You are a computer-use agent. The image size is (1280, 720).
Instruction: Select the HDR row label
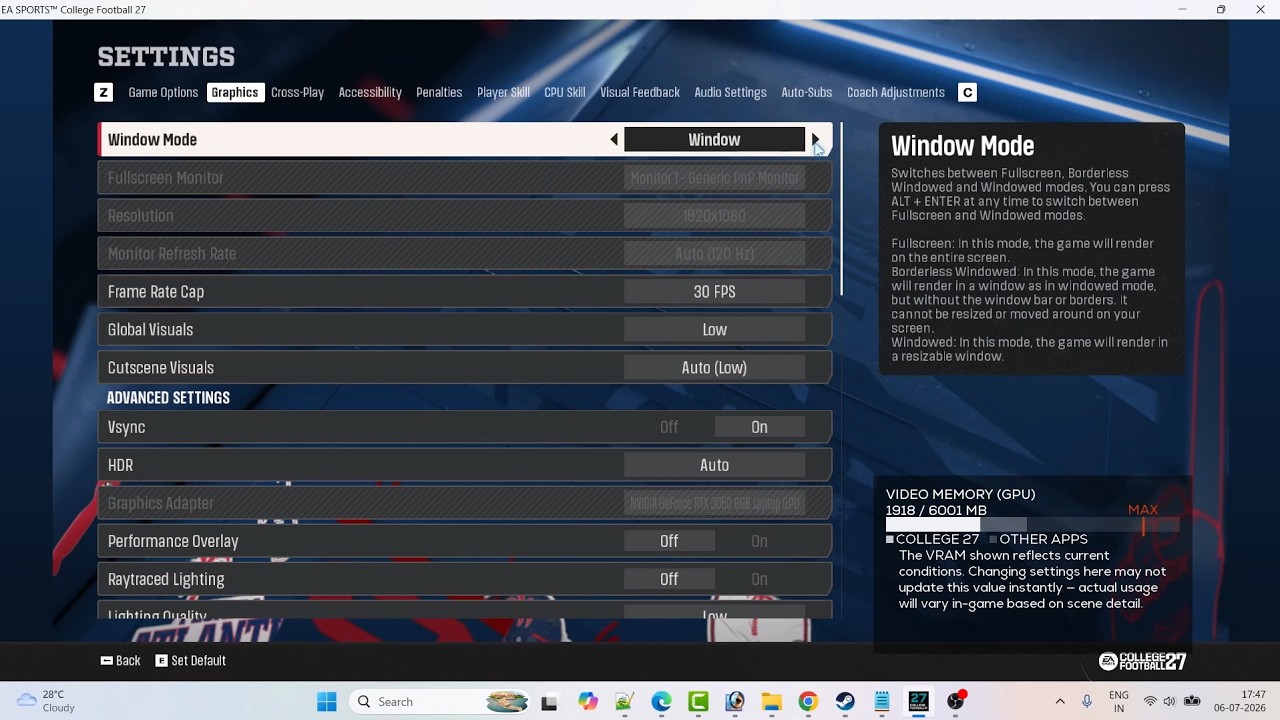pyautogui.click(x=120, y=465)
